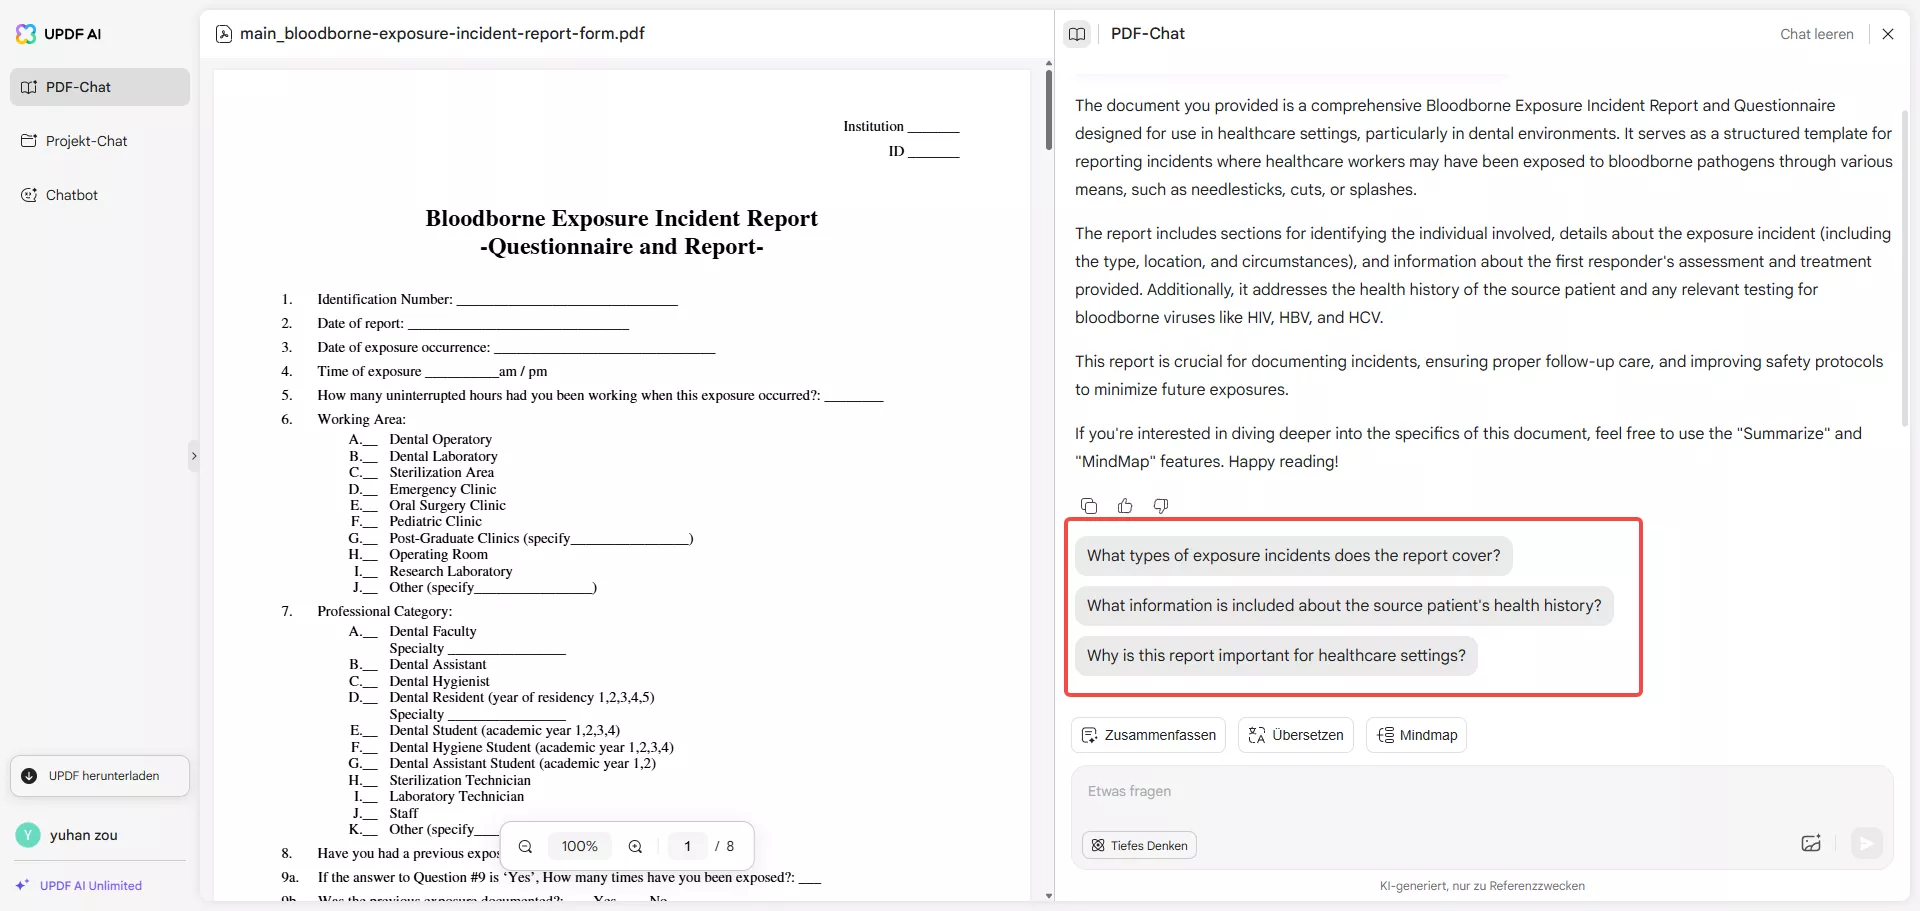This screenshot has height=911, width=1920.
Task: Zoom out of the PDF document
Action: click(x=525, y=847)
